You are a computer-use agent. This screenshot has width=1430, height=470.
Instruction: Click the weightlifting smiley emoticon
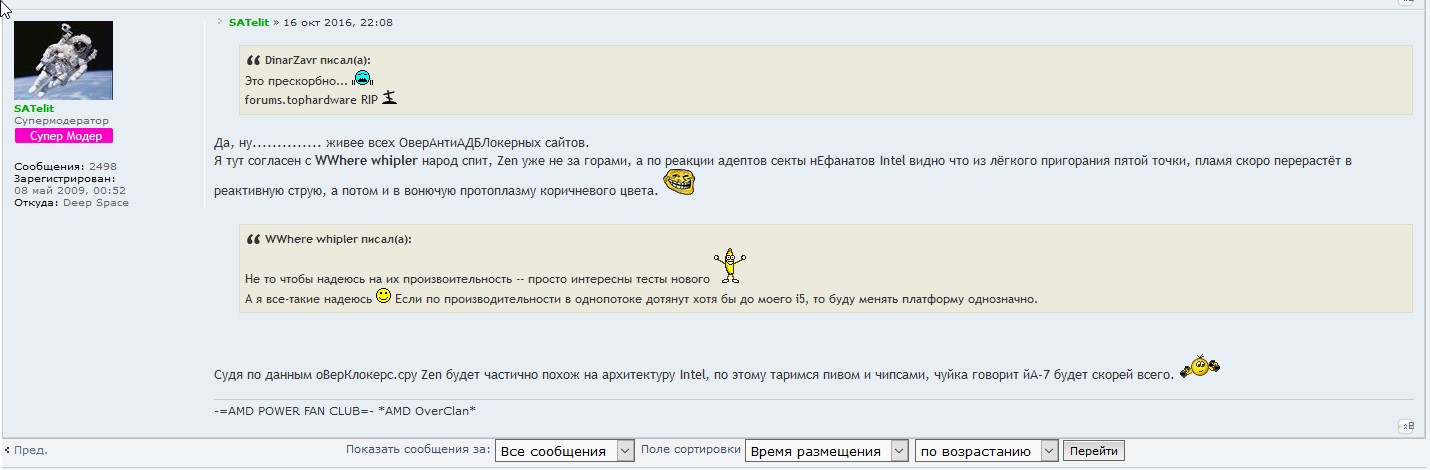[1200, 367]
